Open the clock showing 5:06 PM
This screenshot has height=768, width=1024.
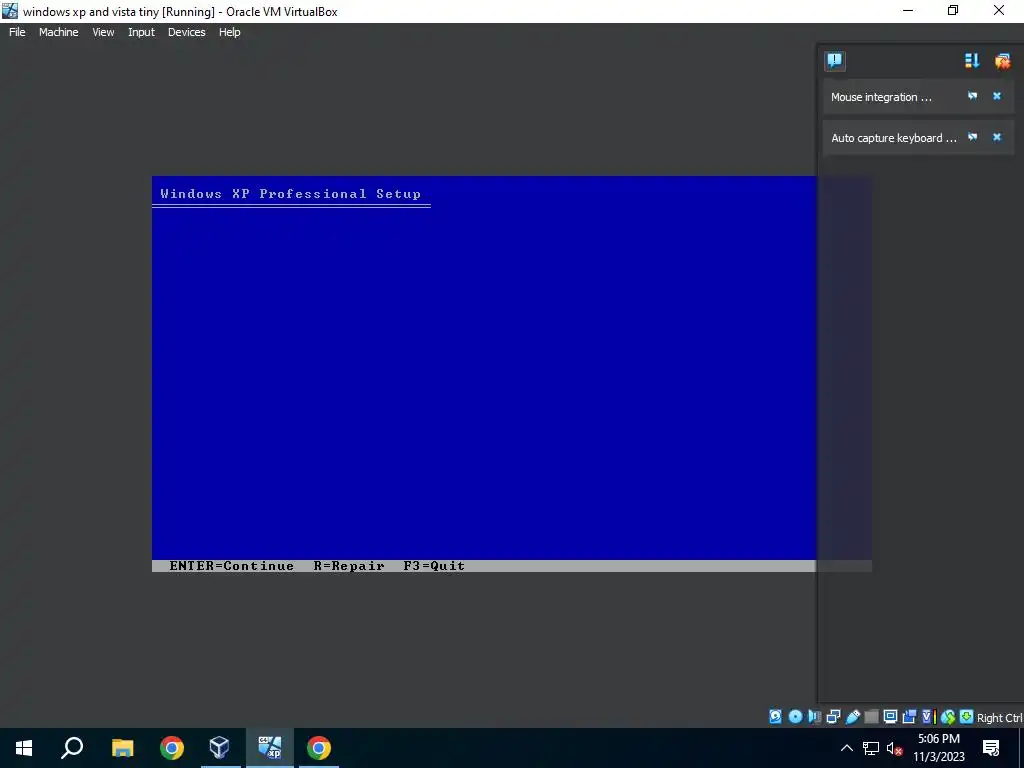(938, 748)
